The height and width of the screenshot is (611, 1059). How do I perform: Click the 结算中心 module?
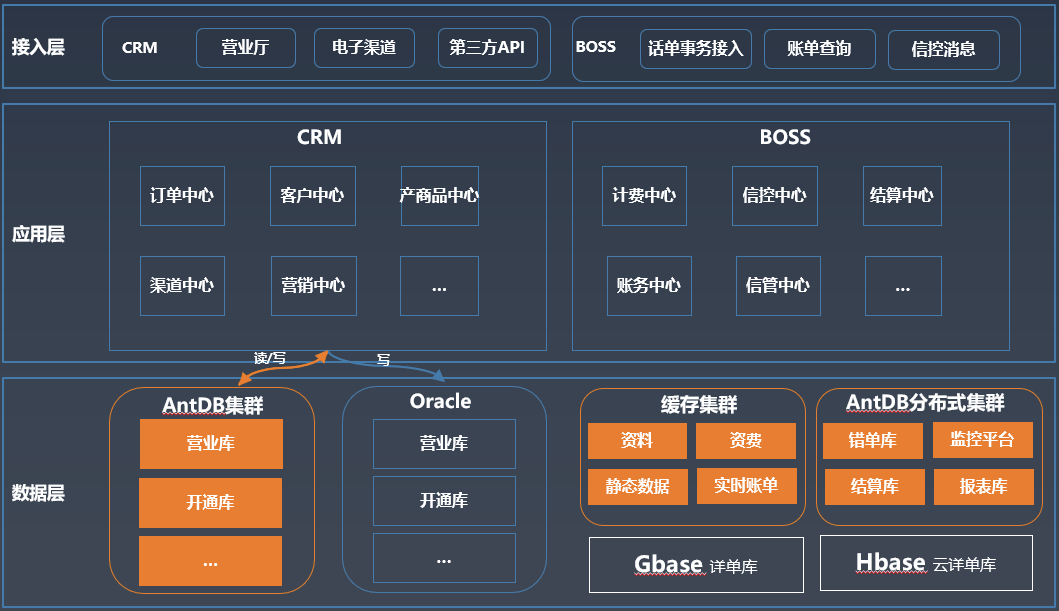pyautogui.click(x=902, y=196)
